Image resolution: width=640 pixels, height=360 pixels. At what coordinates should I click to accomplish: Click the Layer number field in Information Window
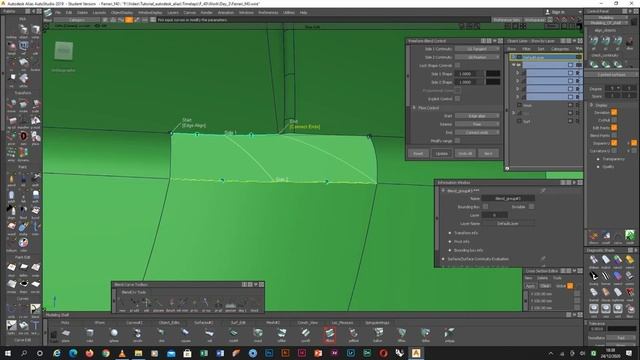pos(494,215)
